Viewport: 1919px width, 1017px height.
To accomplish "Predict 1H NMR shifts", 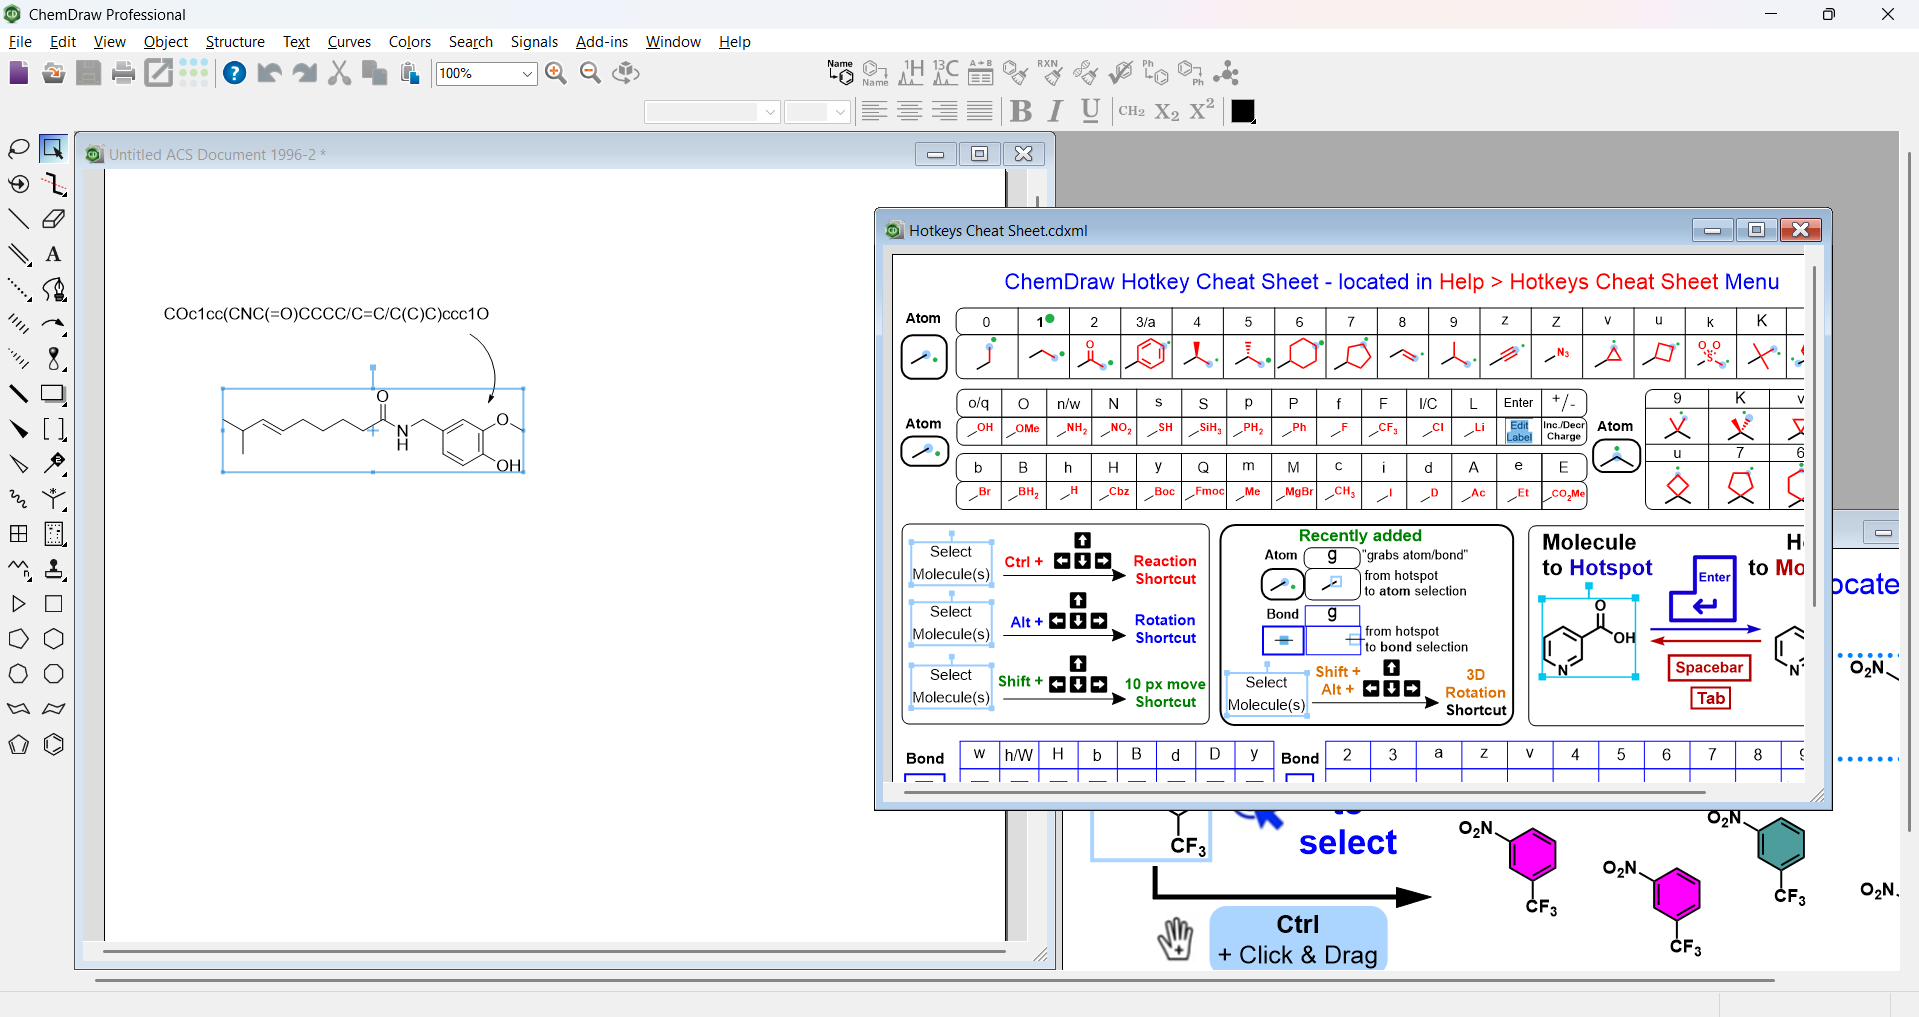I will tap(911, 73).
